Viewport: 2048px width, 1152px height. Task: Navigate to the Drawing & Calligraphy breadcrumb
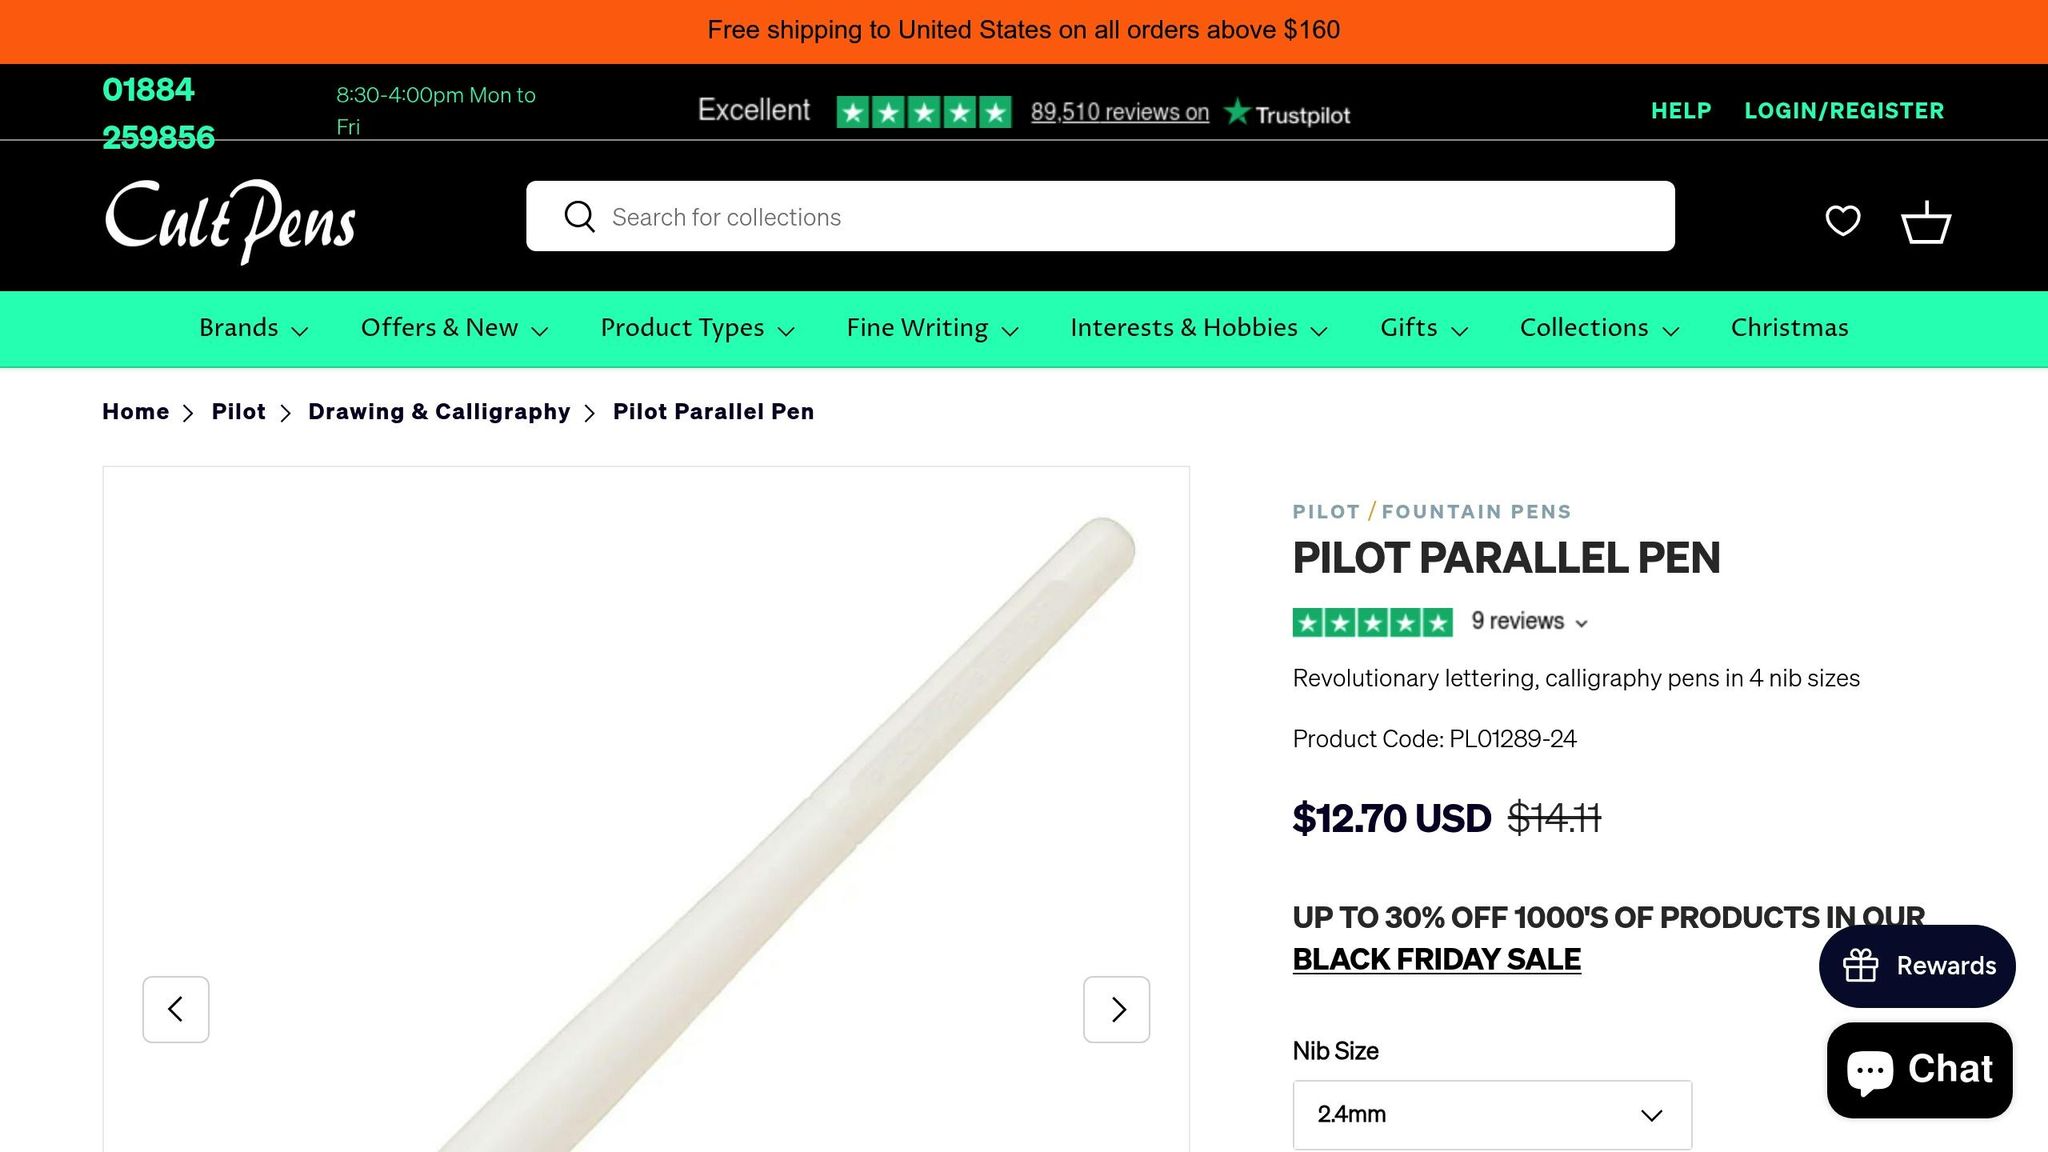440,411
